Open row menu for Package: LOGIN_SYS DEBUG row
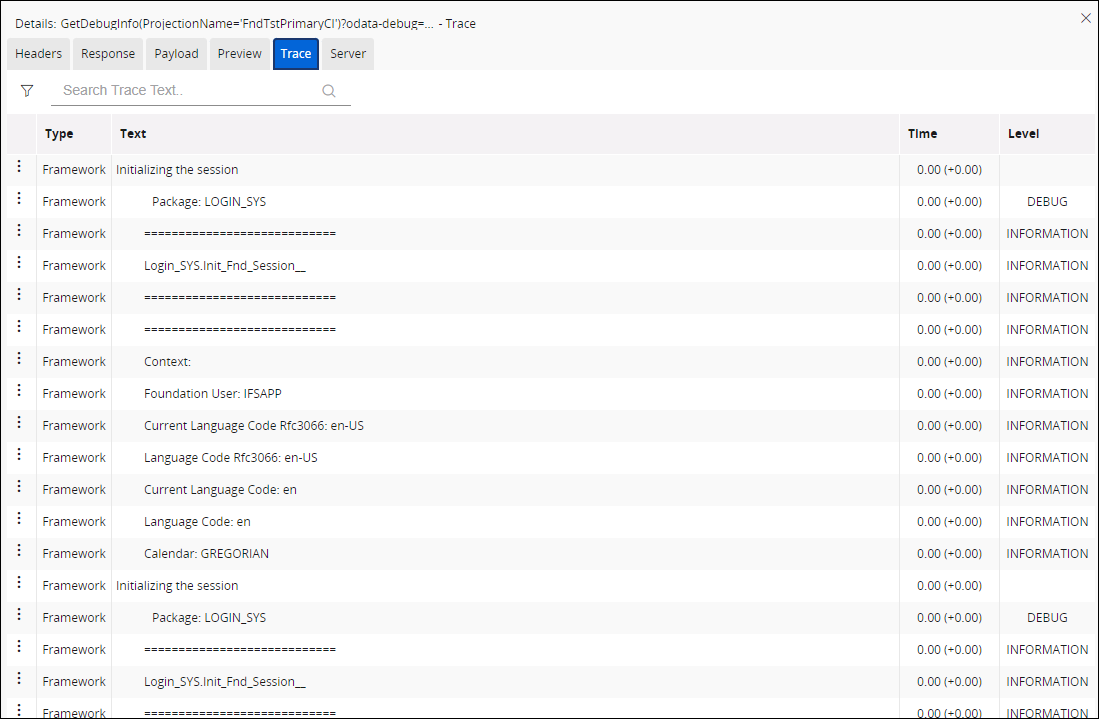This screenshot has height=719, width=1099. [19, 199]
